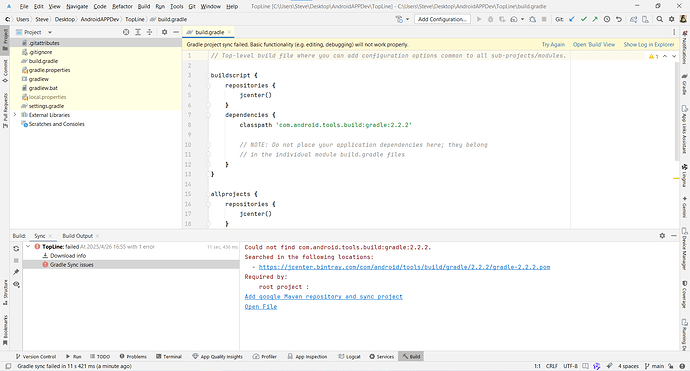Select Gradle Sync issues row
The image size is (690, 371).
(131, 264)
